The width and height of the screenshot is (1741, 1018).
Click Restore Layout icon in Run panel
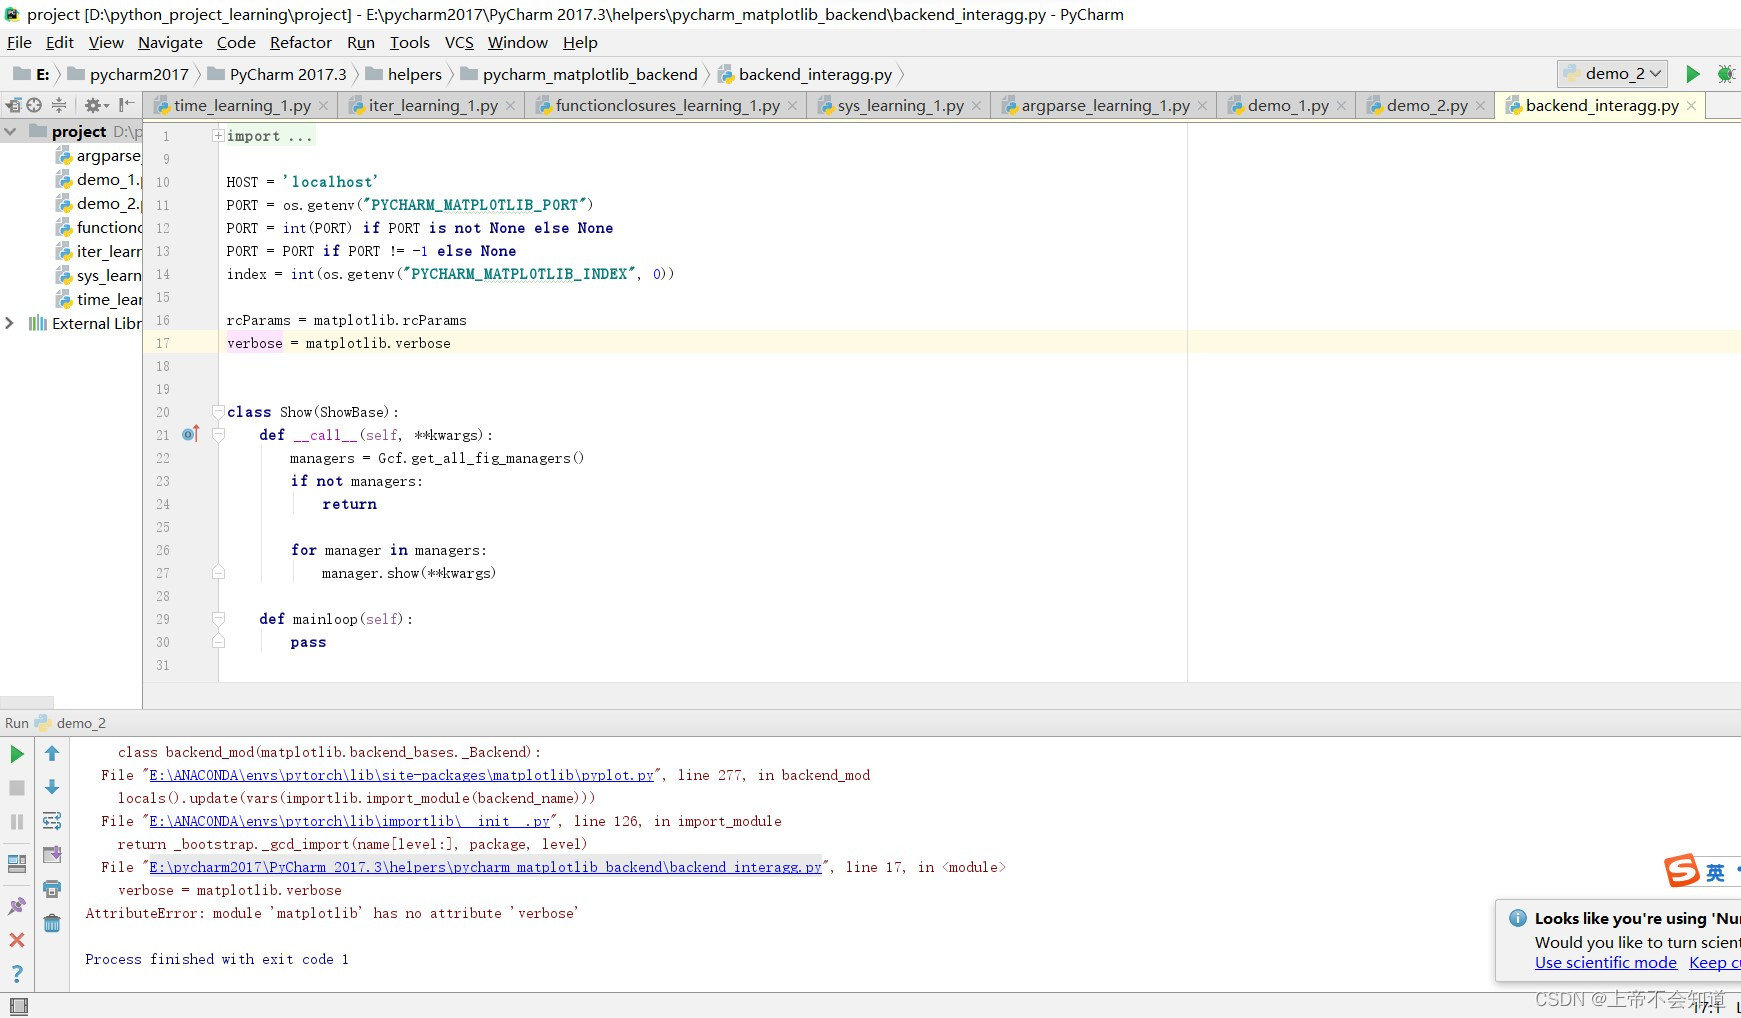[x=17, y=864]
